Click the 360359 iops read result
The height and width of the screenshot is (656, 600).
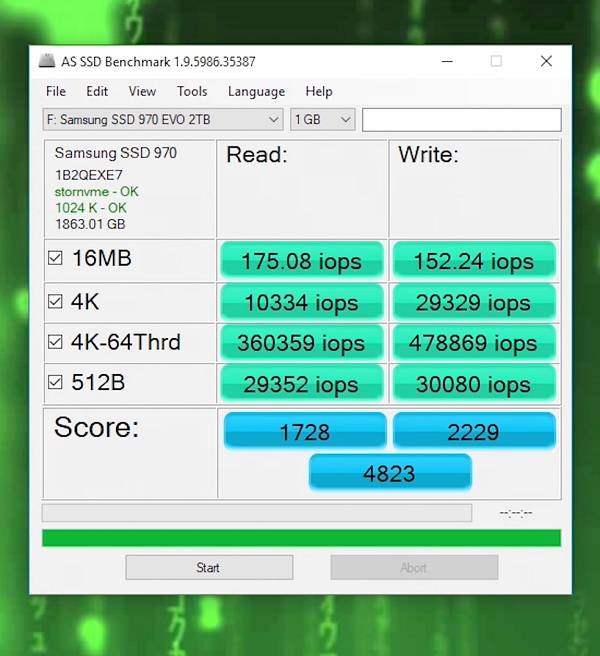(x=302, y=343)
